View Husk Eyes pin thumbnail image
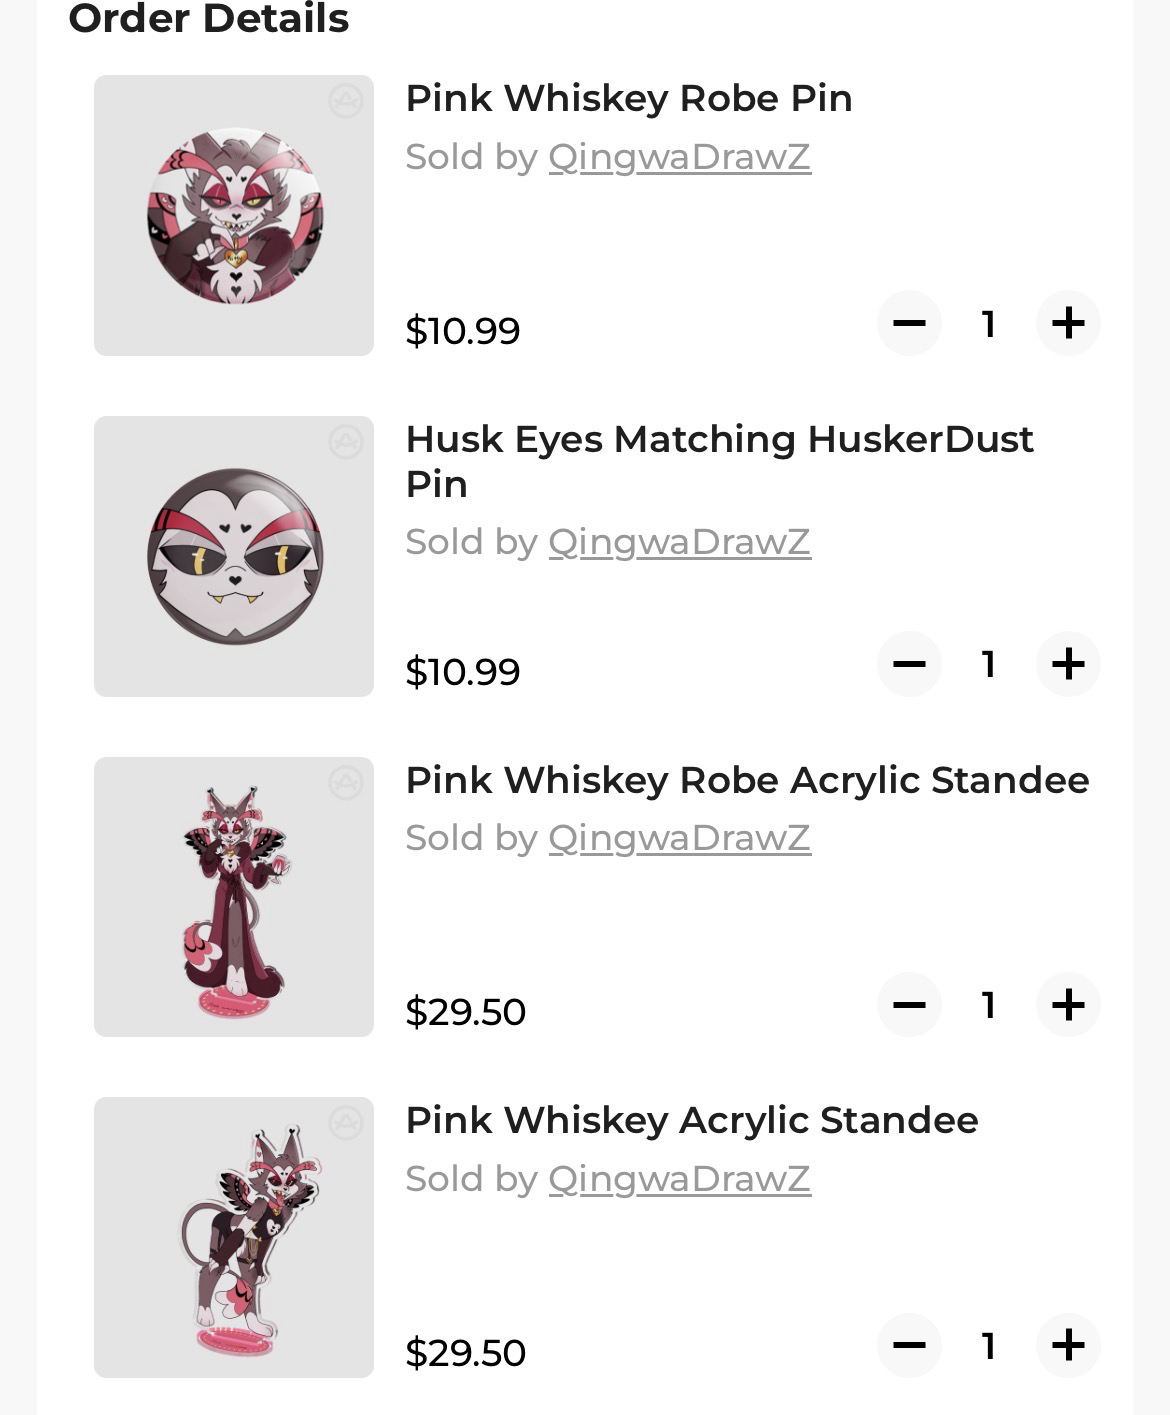The image size is (1170, 1415). (x=234, y=556)
